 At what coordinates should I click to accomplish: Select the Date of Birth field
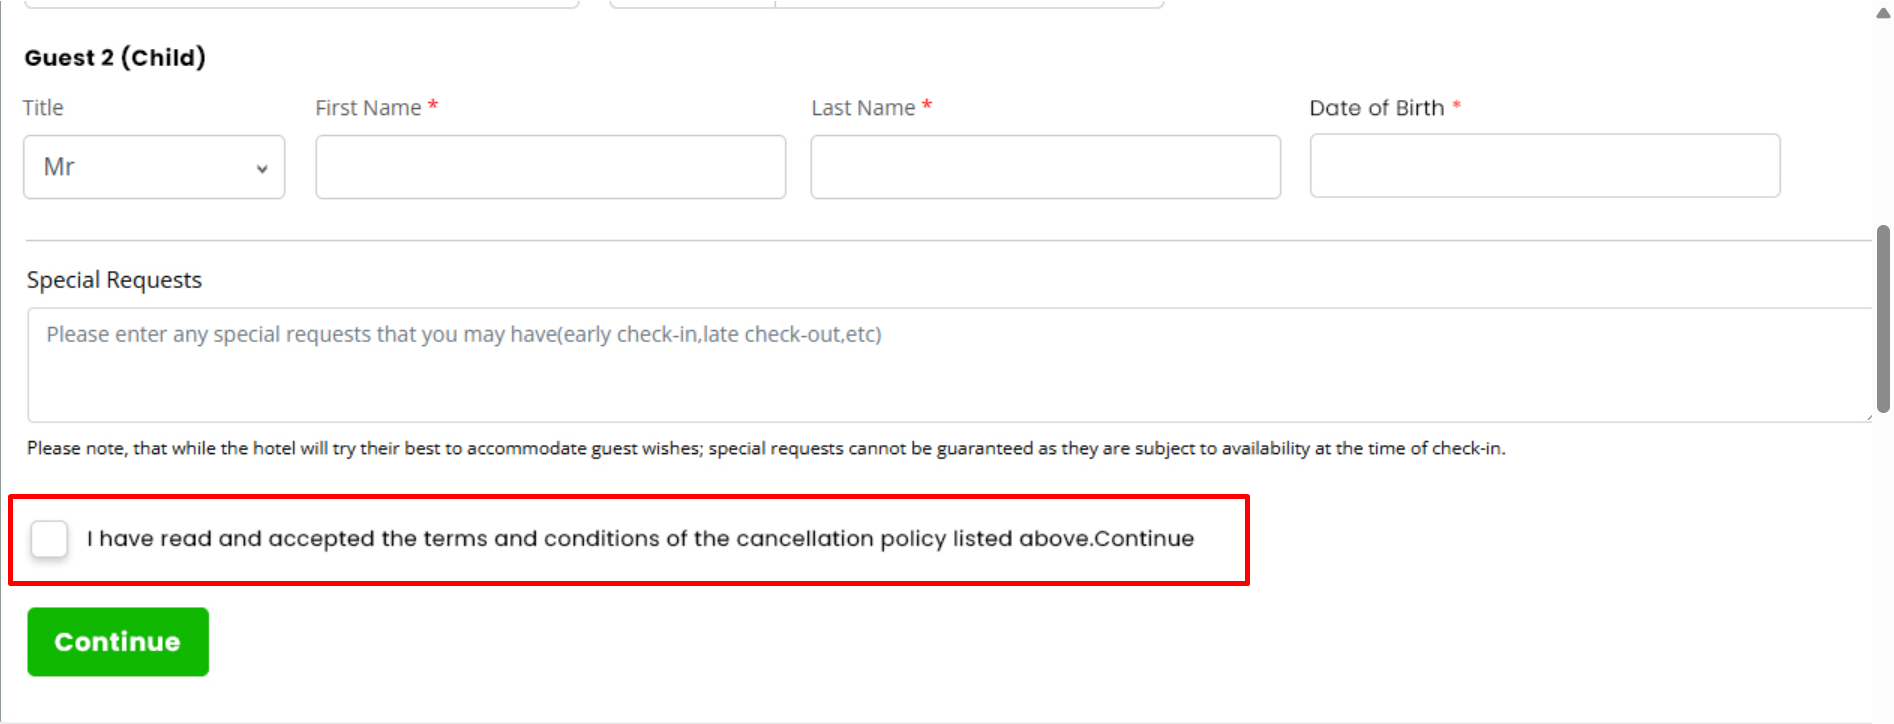pyautogui.click(x=1544, y=166)
